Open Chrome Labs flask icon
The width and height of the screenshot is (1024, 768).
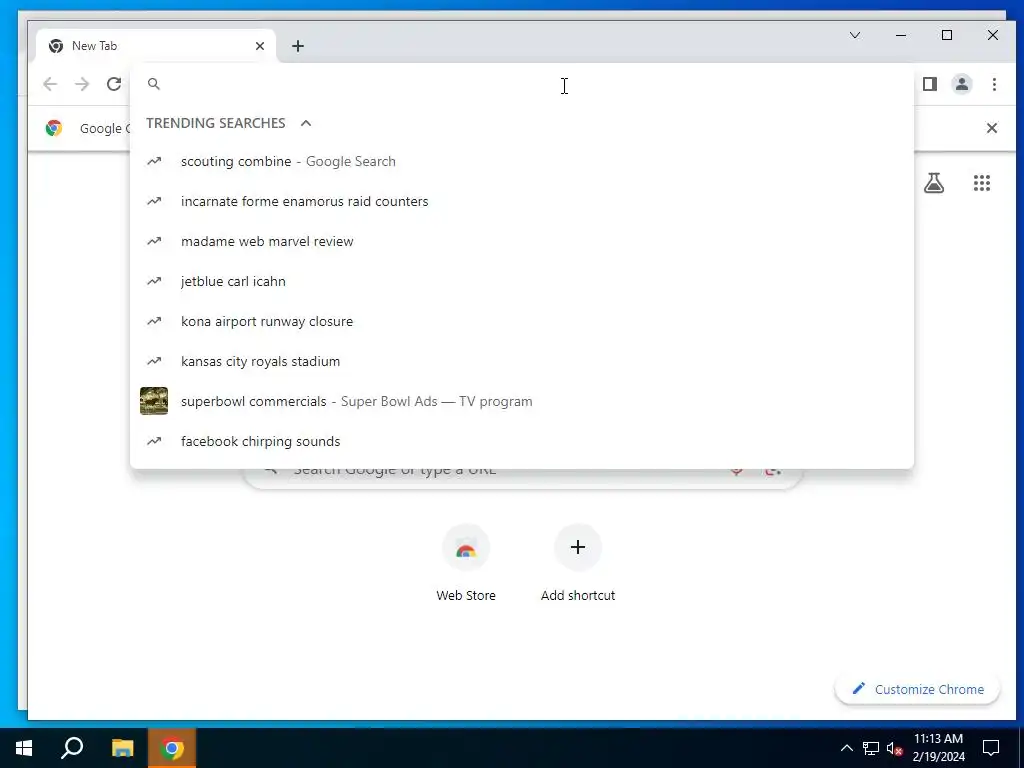click(x=934, y=183)
